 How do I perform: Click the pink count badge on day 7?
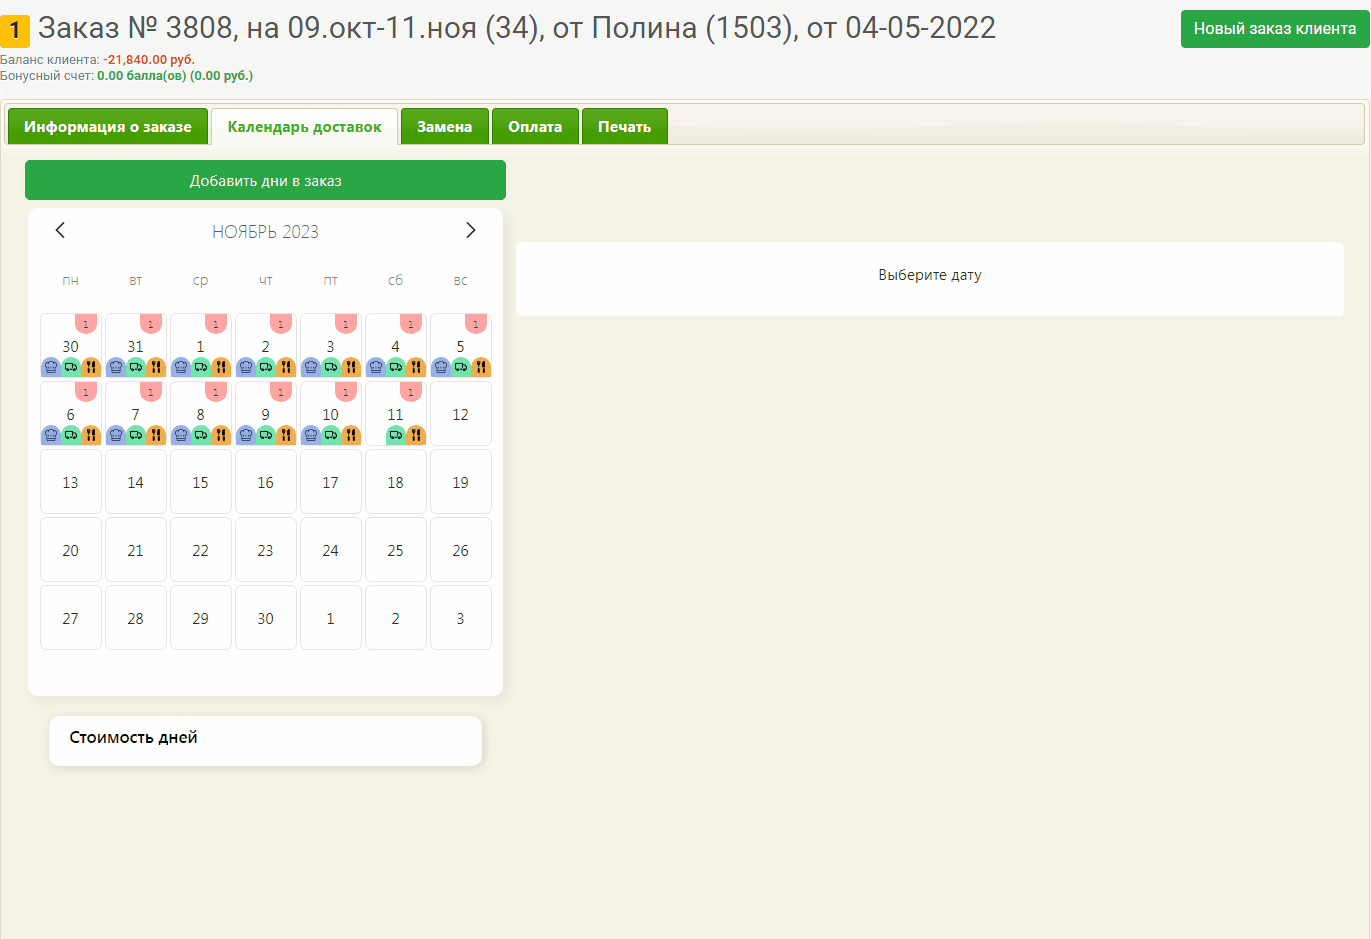coord(151,392)
